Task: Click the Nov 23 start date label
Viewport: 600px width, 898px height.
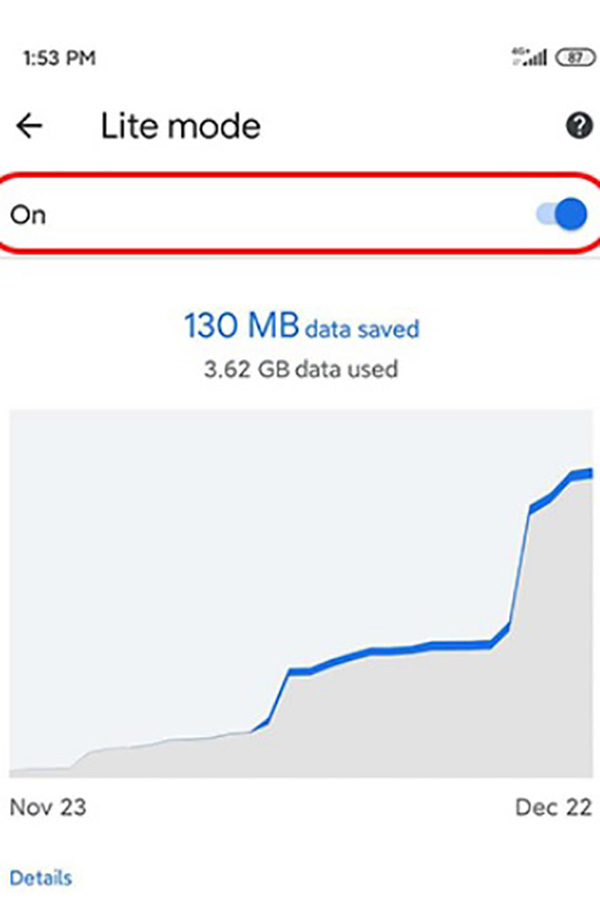Action: 48,807
